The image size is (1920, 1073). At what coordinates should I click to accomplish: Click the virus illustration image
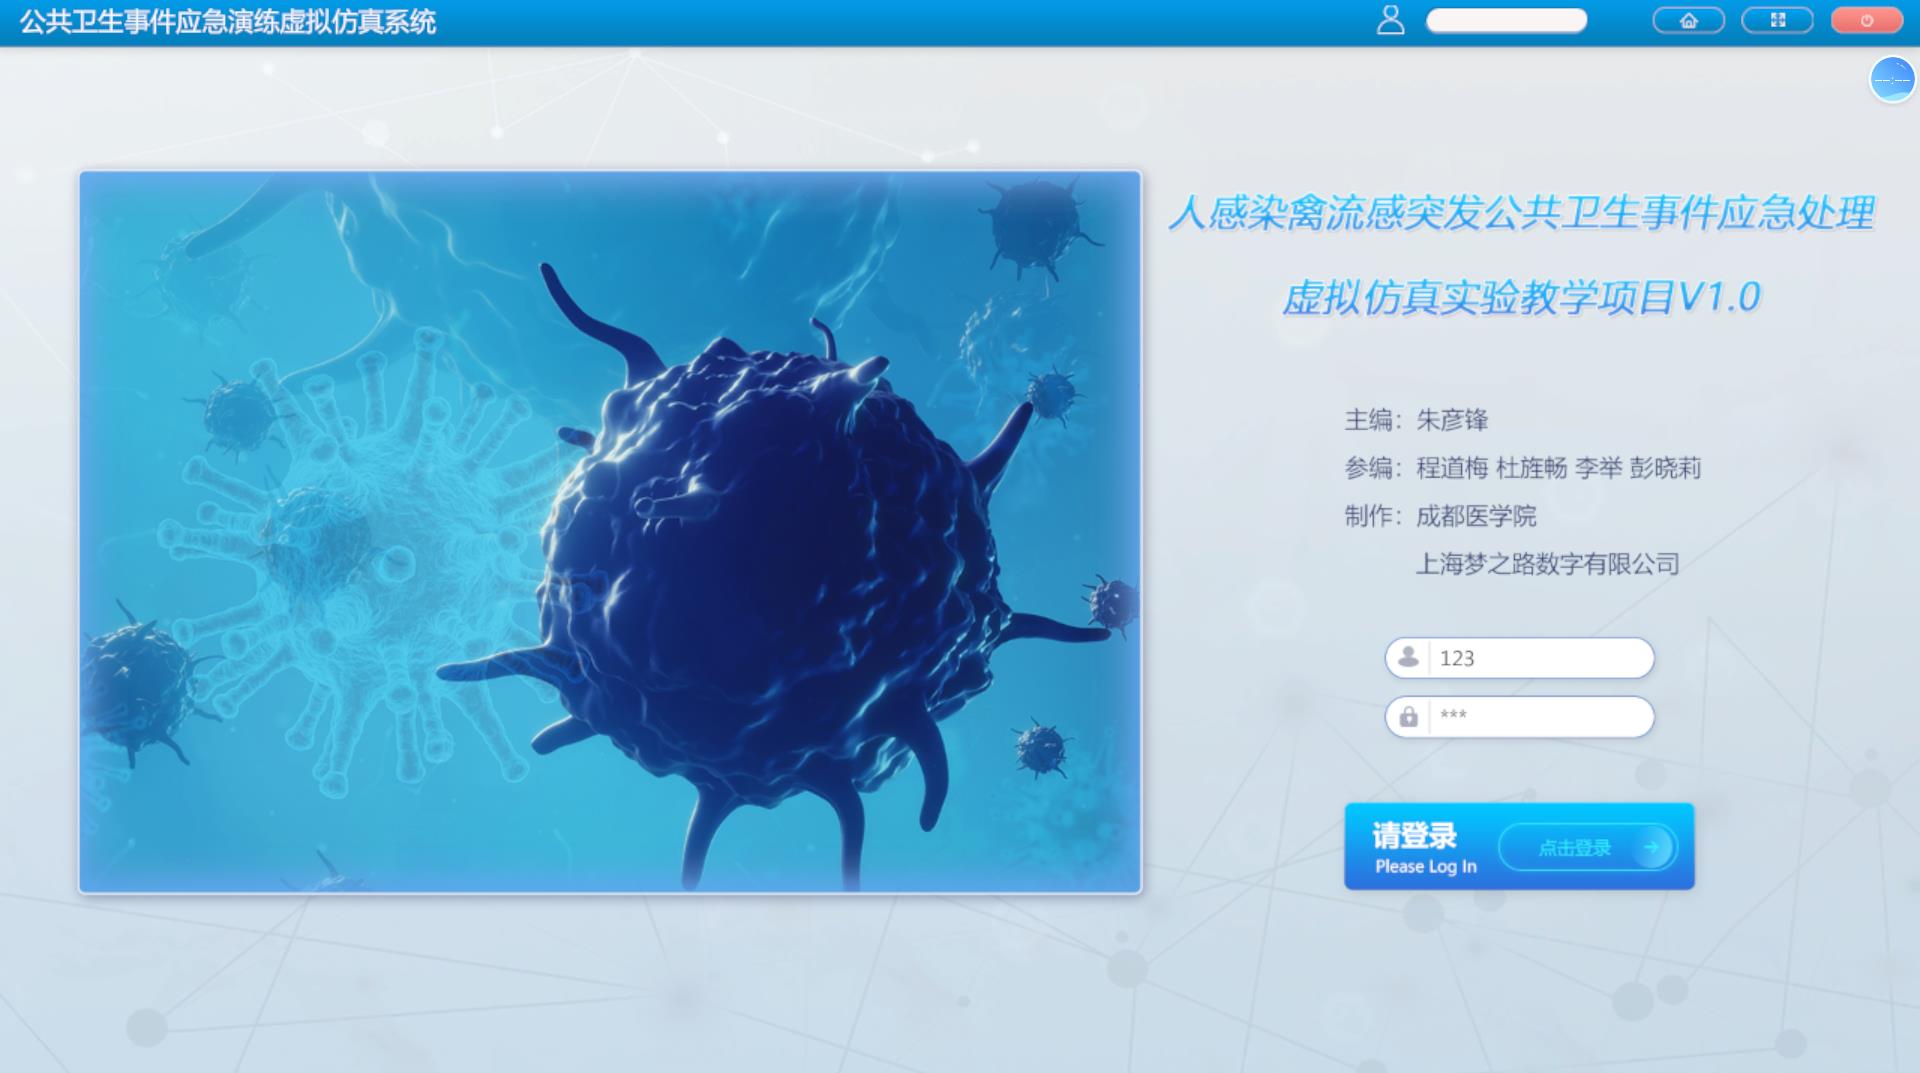click(x=610, y=531)
